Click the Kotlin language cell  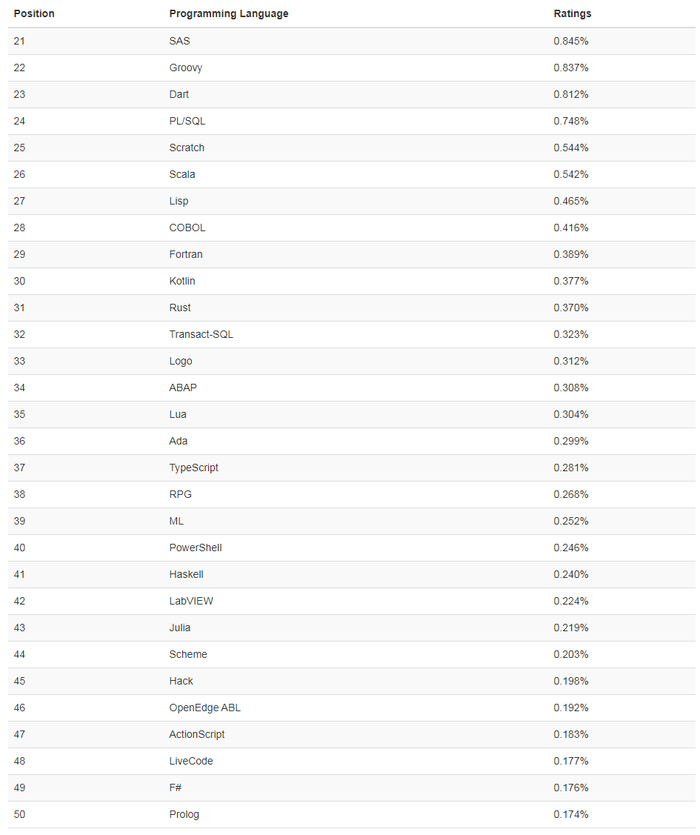[x=183, y=281]
